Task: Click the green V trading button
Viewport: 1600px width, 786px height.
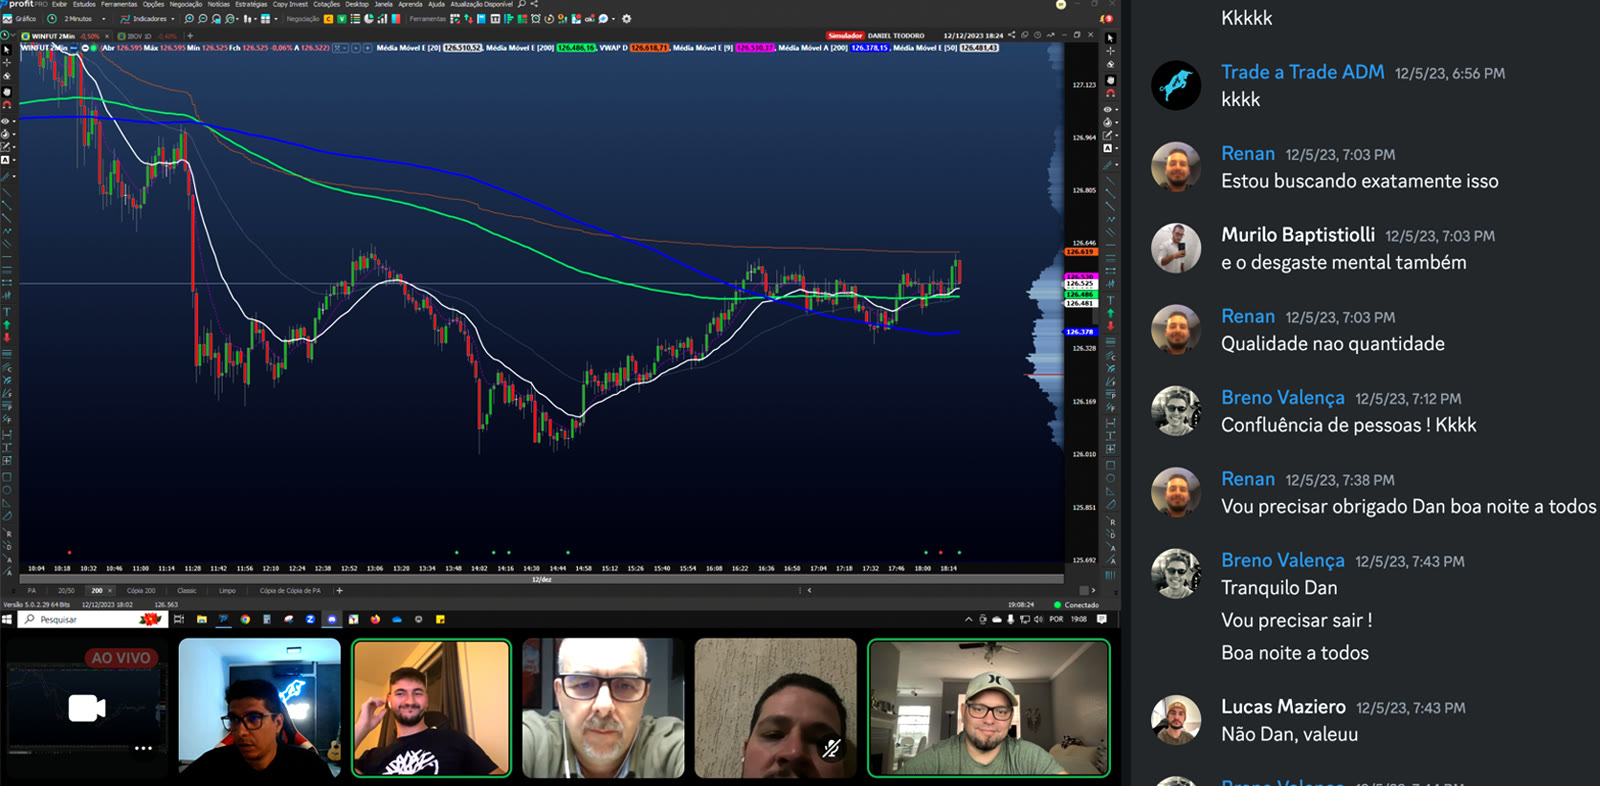Action: (342, 18)
